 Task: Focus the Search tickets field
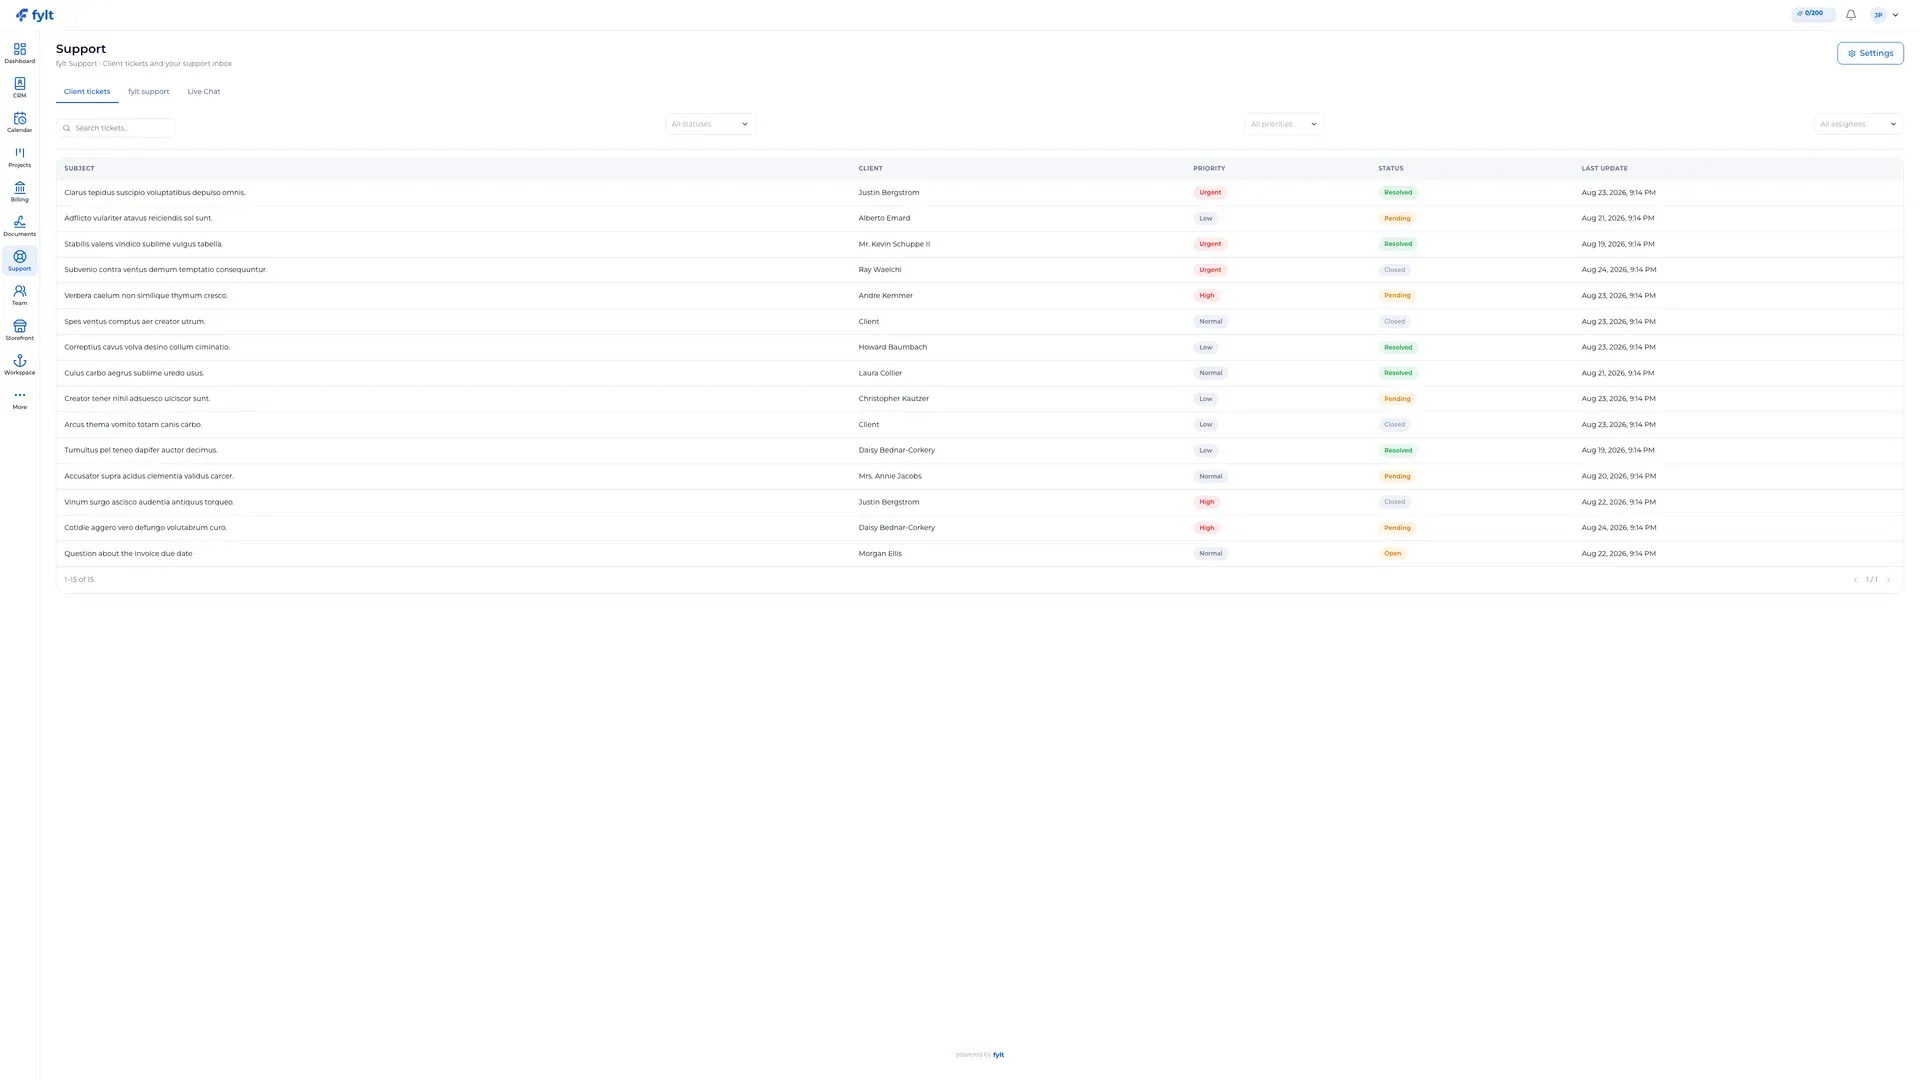(x=116, y=128)
